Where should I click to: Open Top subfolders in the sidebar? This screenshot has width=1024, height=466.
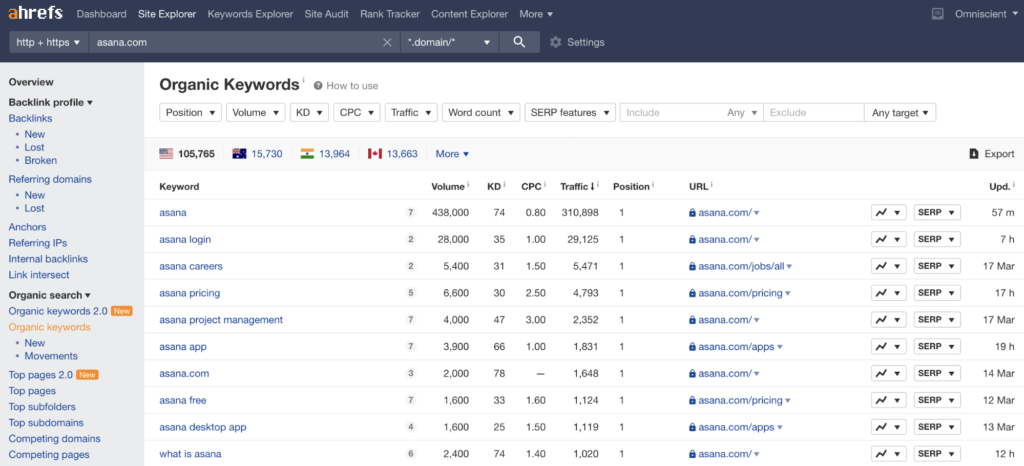click(41, 407)
